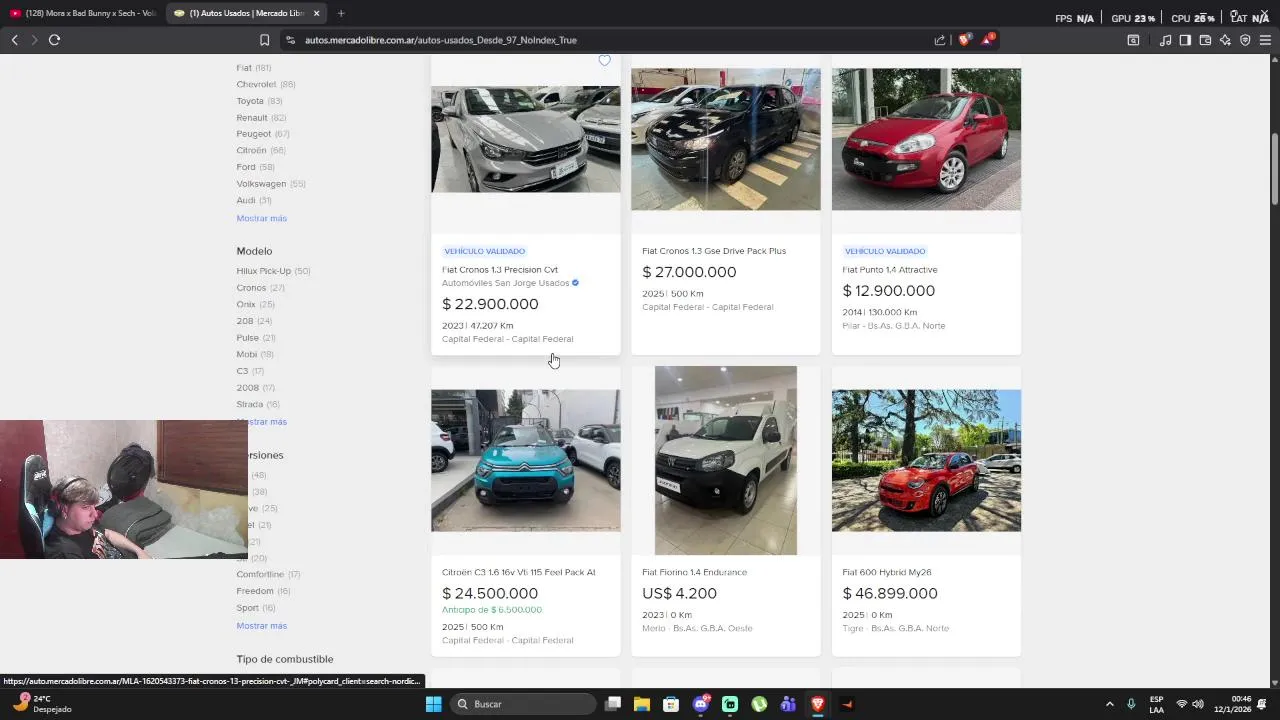1280x720 pixels.
Task: Open Microsoft Store from taskbar
Action: (x=671, y=704)
